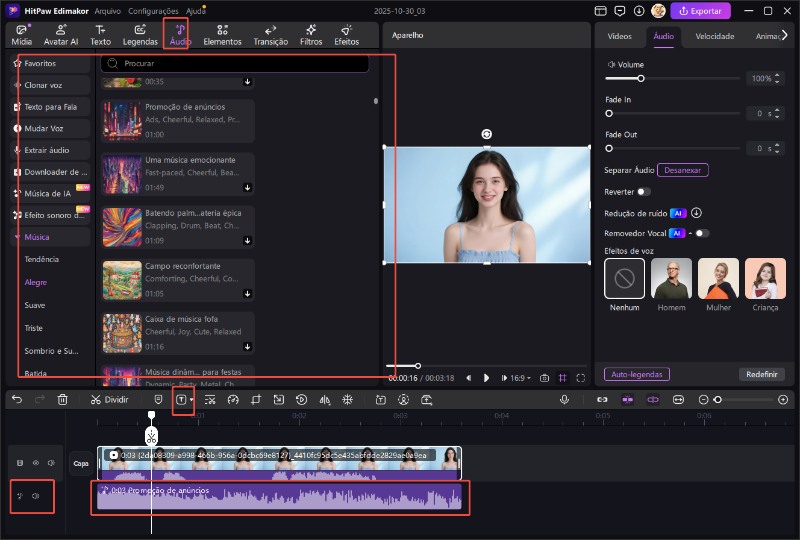Screen dimensions: 800x540
Task: Take a snapshot of the preview
Action: click(544, 378)
